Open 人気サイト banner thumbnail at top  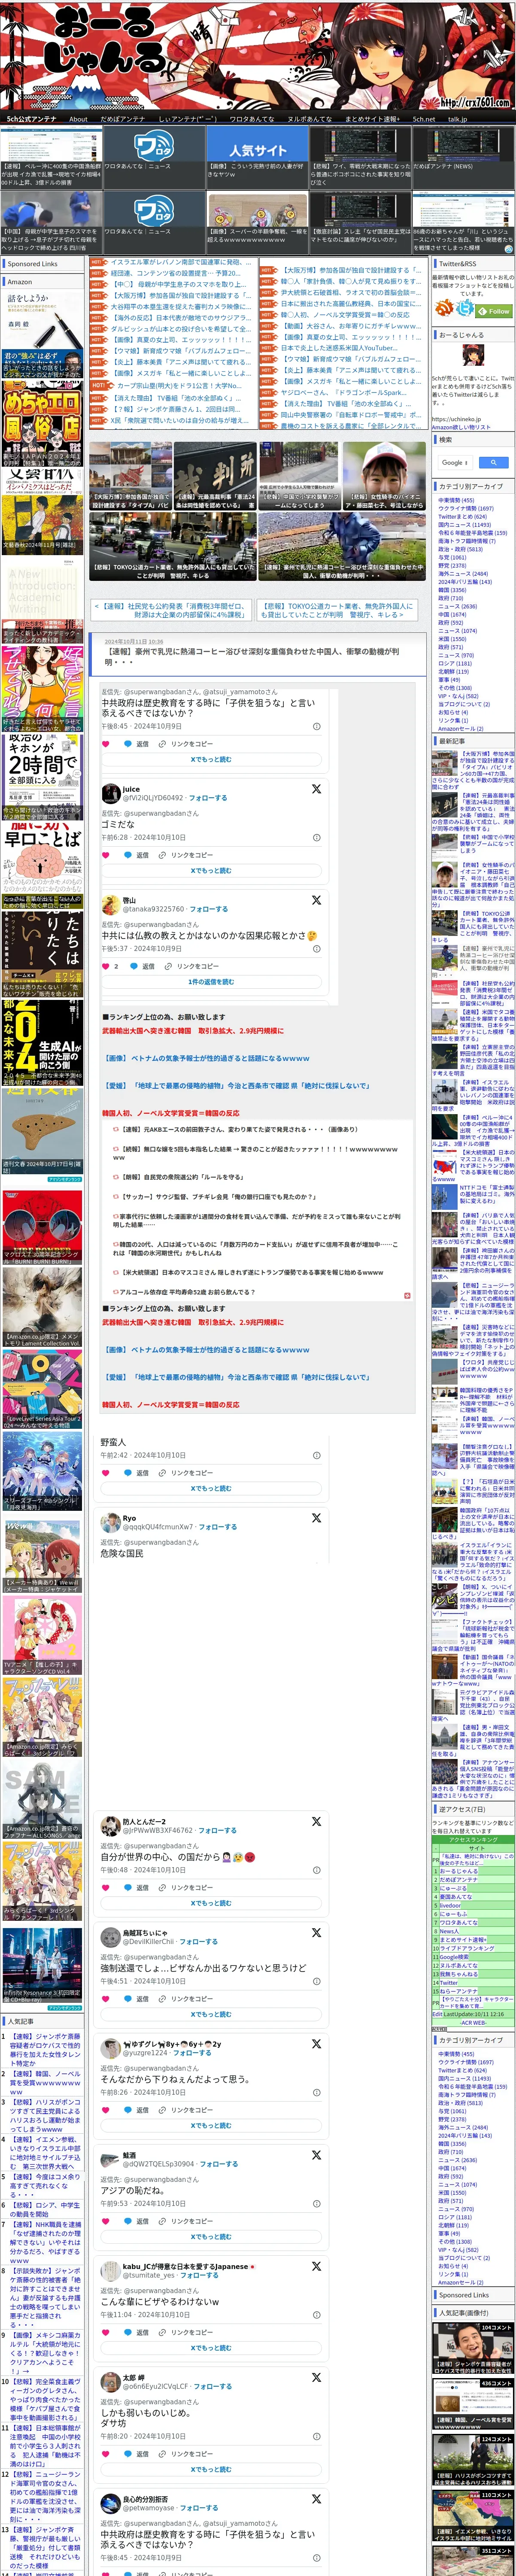tap(258, 142)
